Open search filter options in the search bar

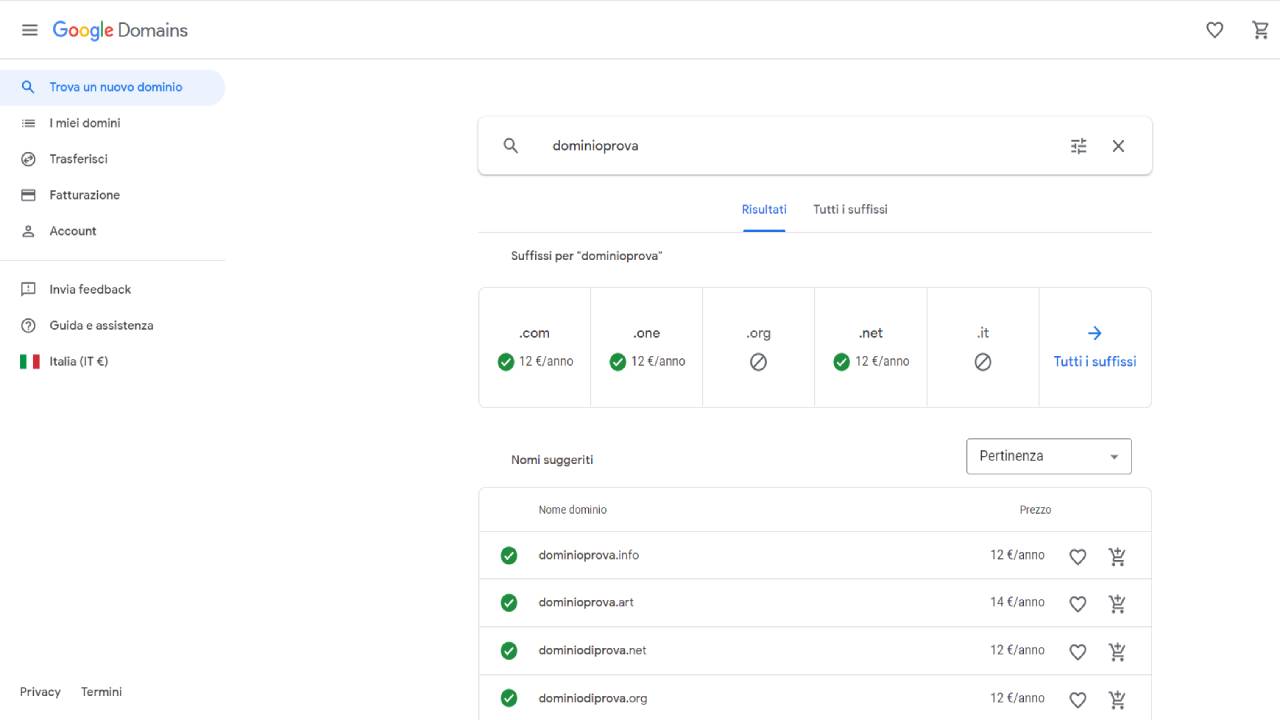1078,145
